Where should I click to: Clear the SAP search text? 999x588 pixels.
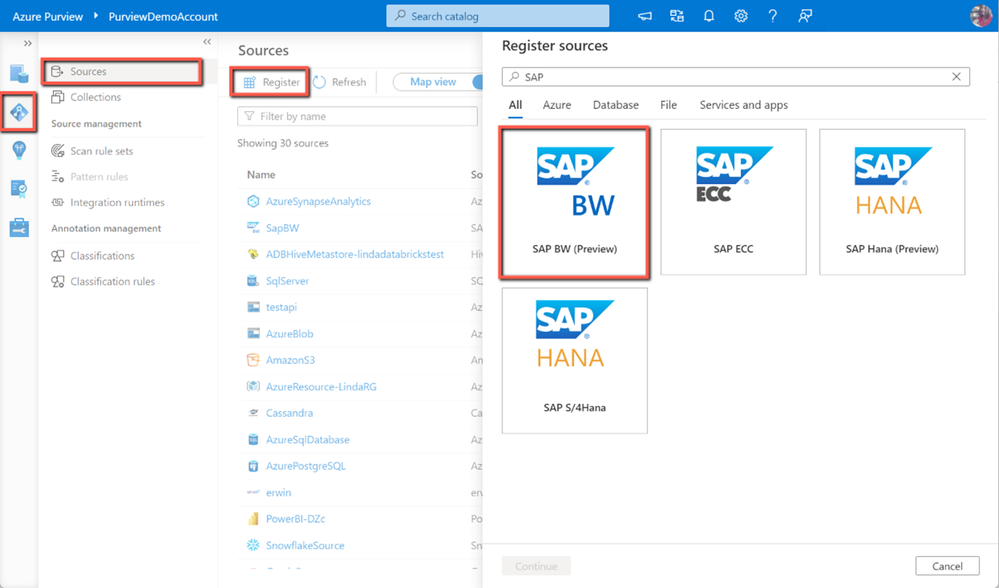956,76
